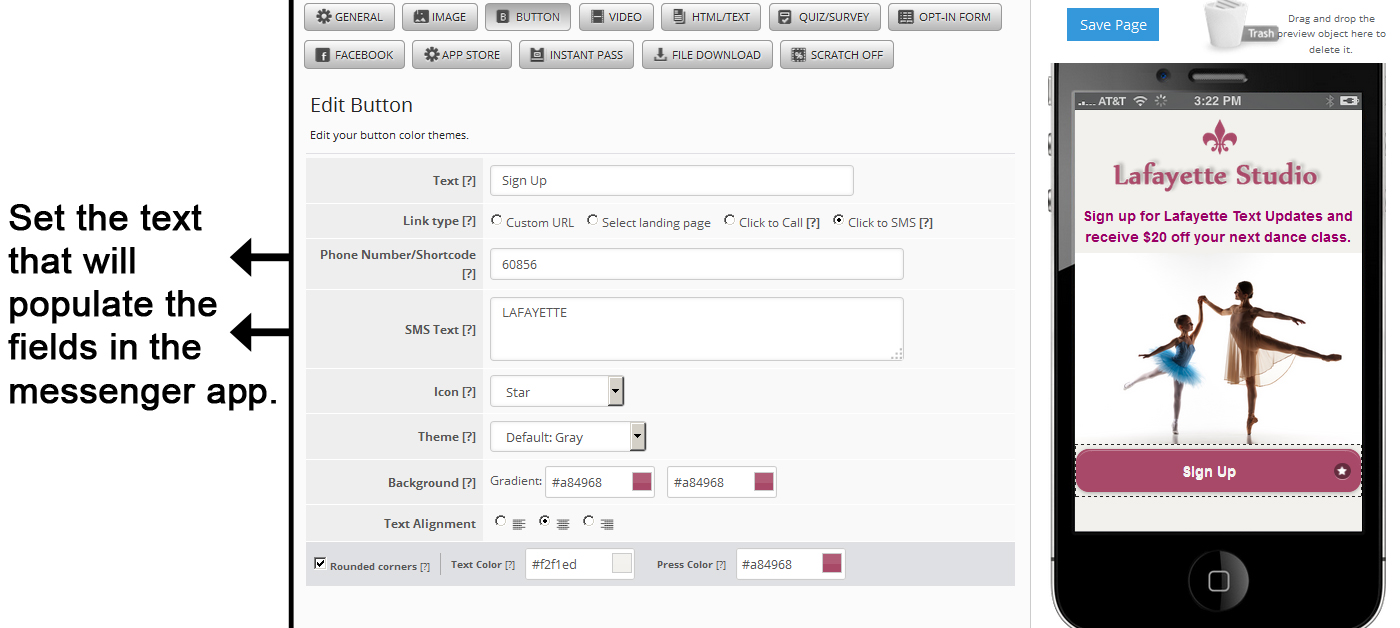Viewport: 1400px width, 628px height.
Task: Click the button Text input field
Action: 672,180
